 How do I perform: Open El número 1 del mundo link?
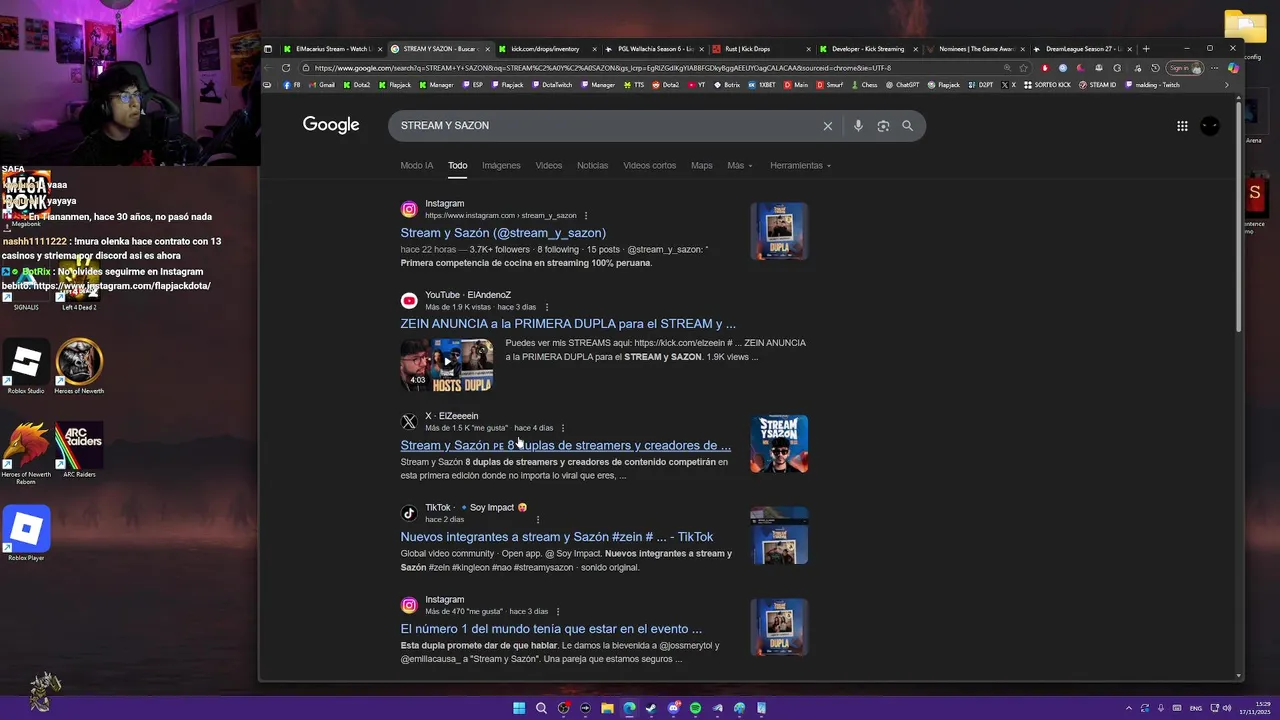(551, 629)
